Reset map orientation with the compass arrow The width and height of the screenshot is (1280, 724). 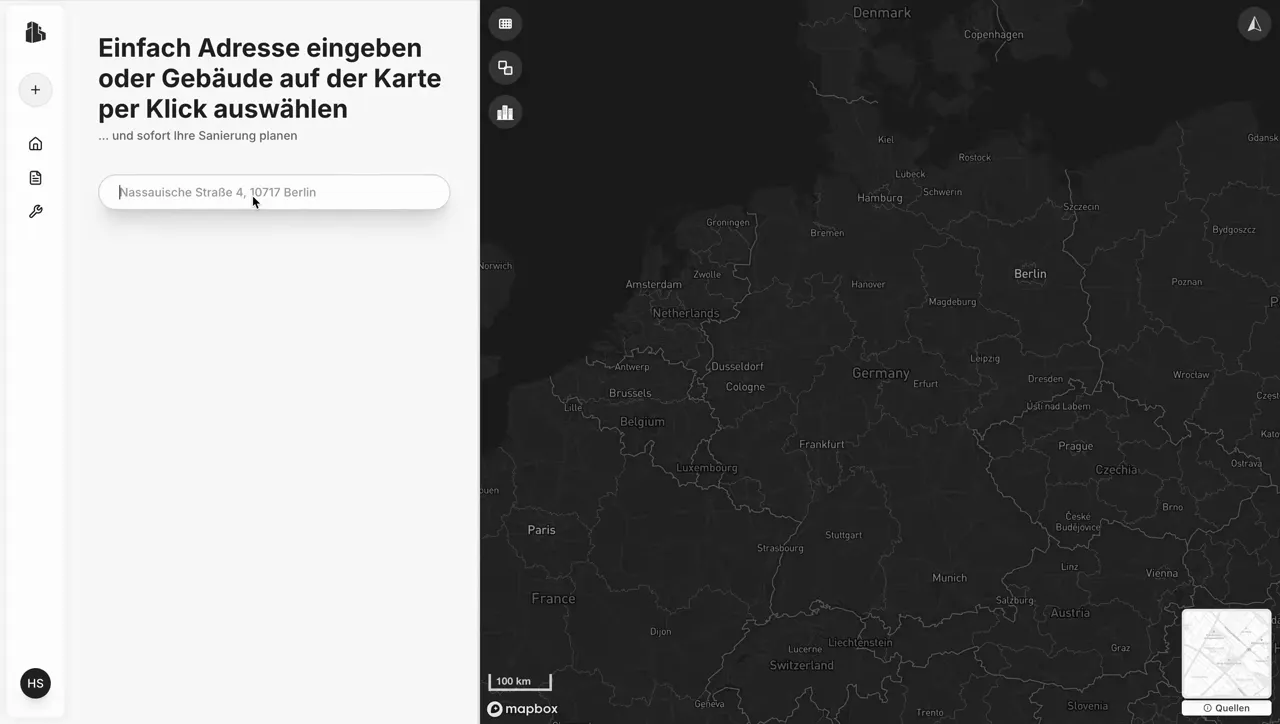[x=1254, y=24]
